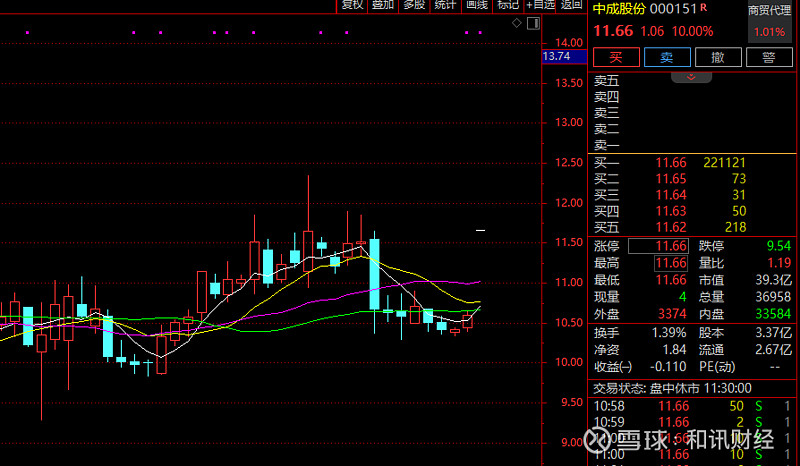Click the 最高 high price box
The image size is (800, 466).
click(x=671, y=263)
